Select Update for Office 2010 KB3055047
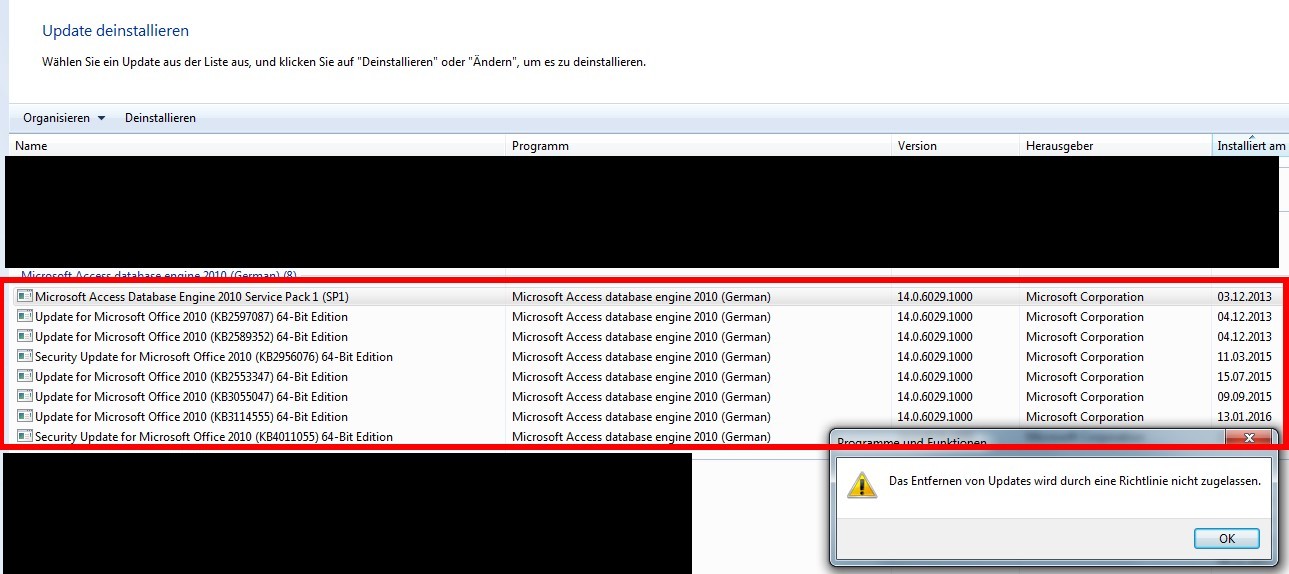1289x574 pixels. click(191, 397)
